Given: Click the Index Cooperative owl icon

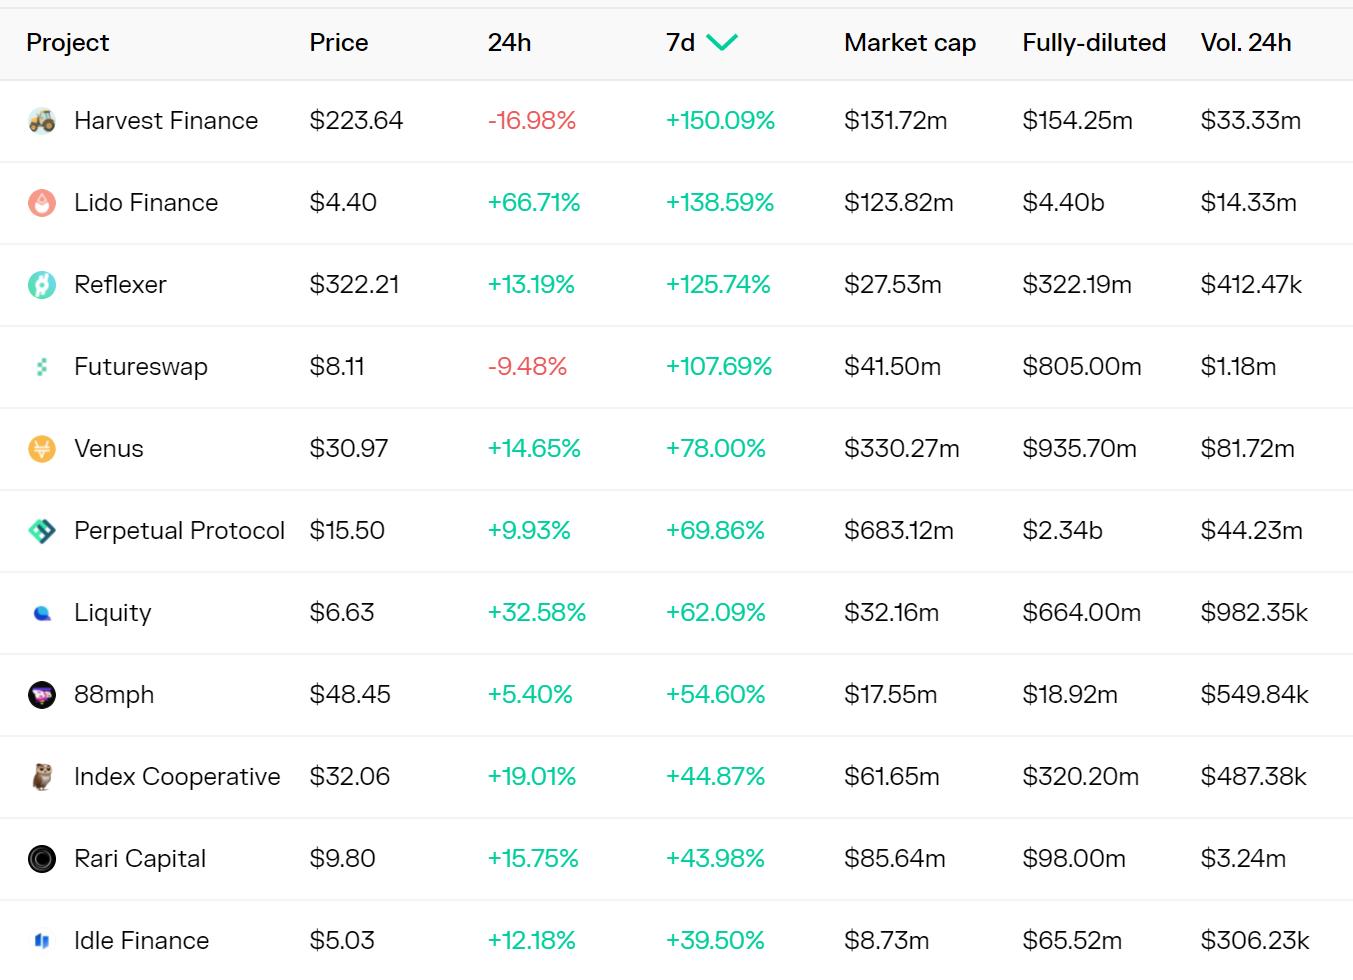Looking at the screenshot, I should pyautogui.click(x=42, y=777).
